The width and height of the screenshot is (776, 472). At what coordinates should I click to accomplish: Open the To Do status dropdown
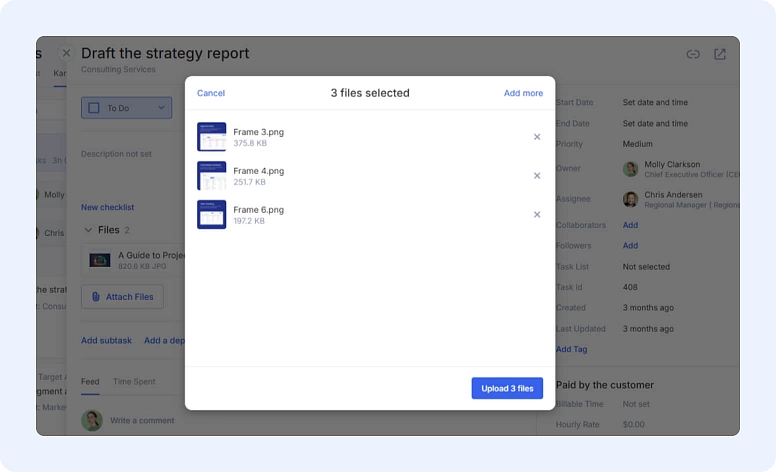(x=161, y=108)
